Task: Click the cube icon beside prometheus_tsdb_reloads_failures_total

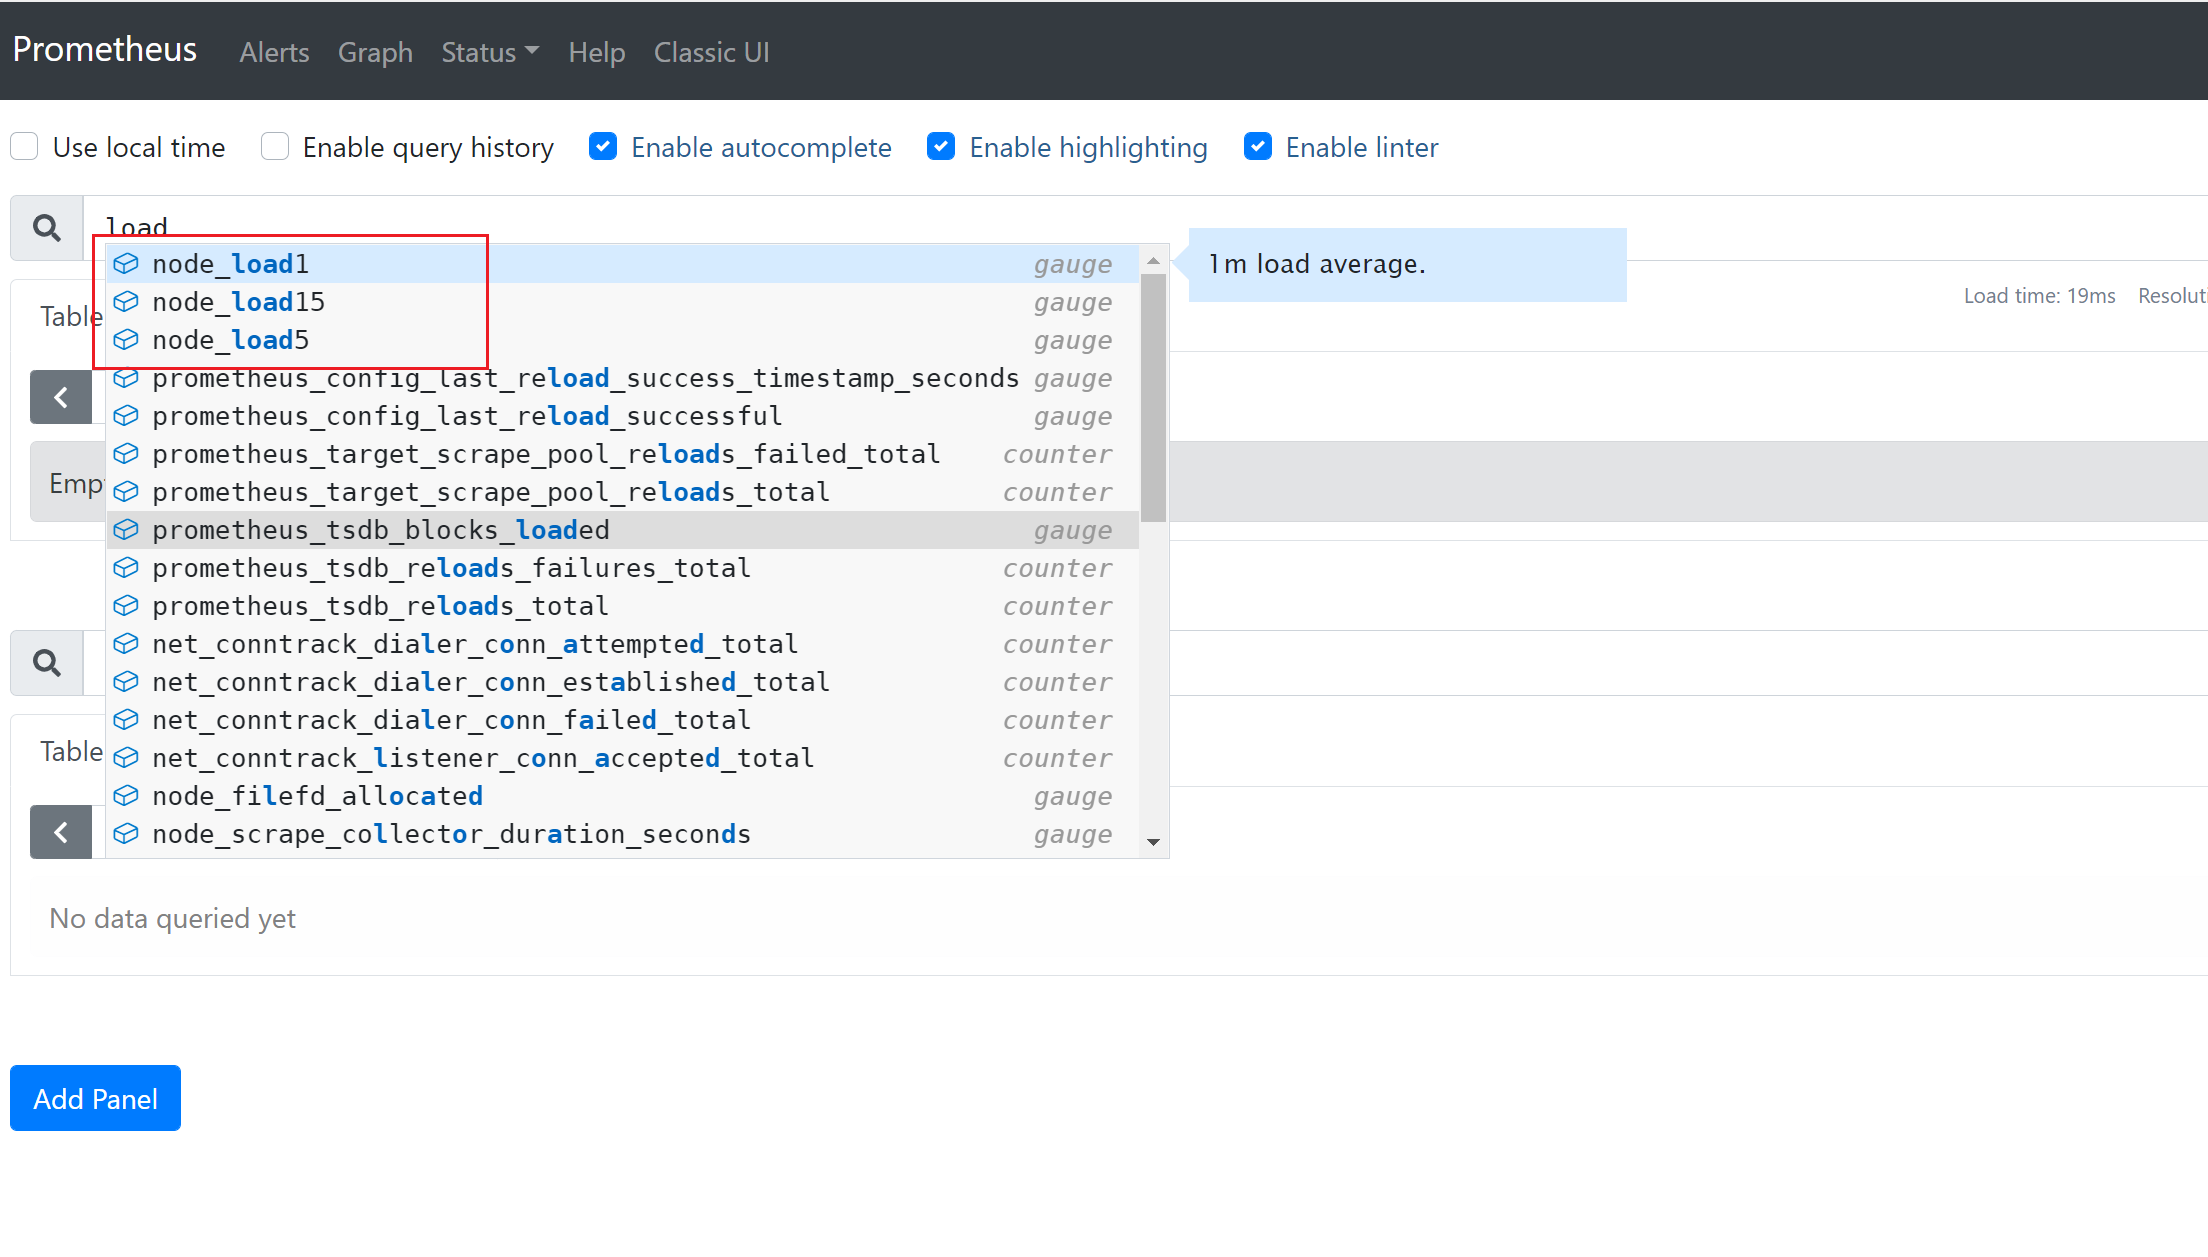Action: click(x=126, y=568)
